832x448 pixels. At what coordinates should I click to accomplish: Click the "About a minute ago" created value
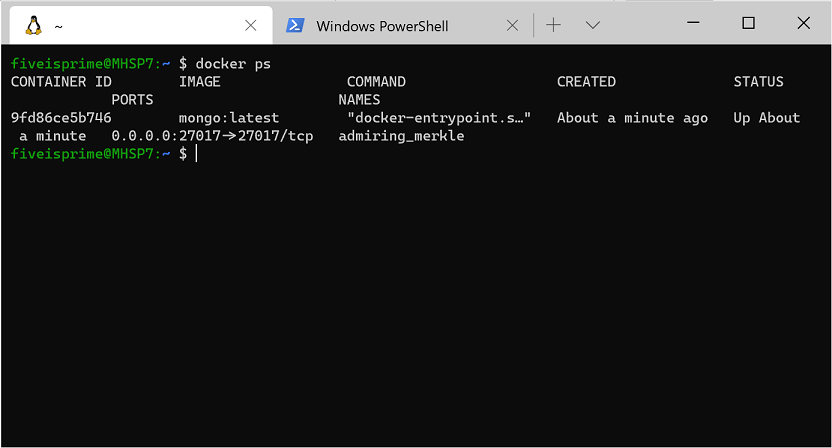[632, 118]
